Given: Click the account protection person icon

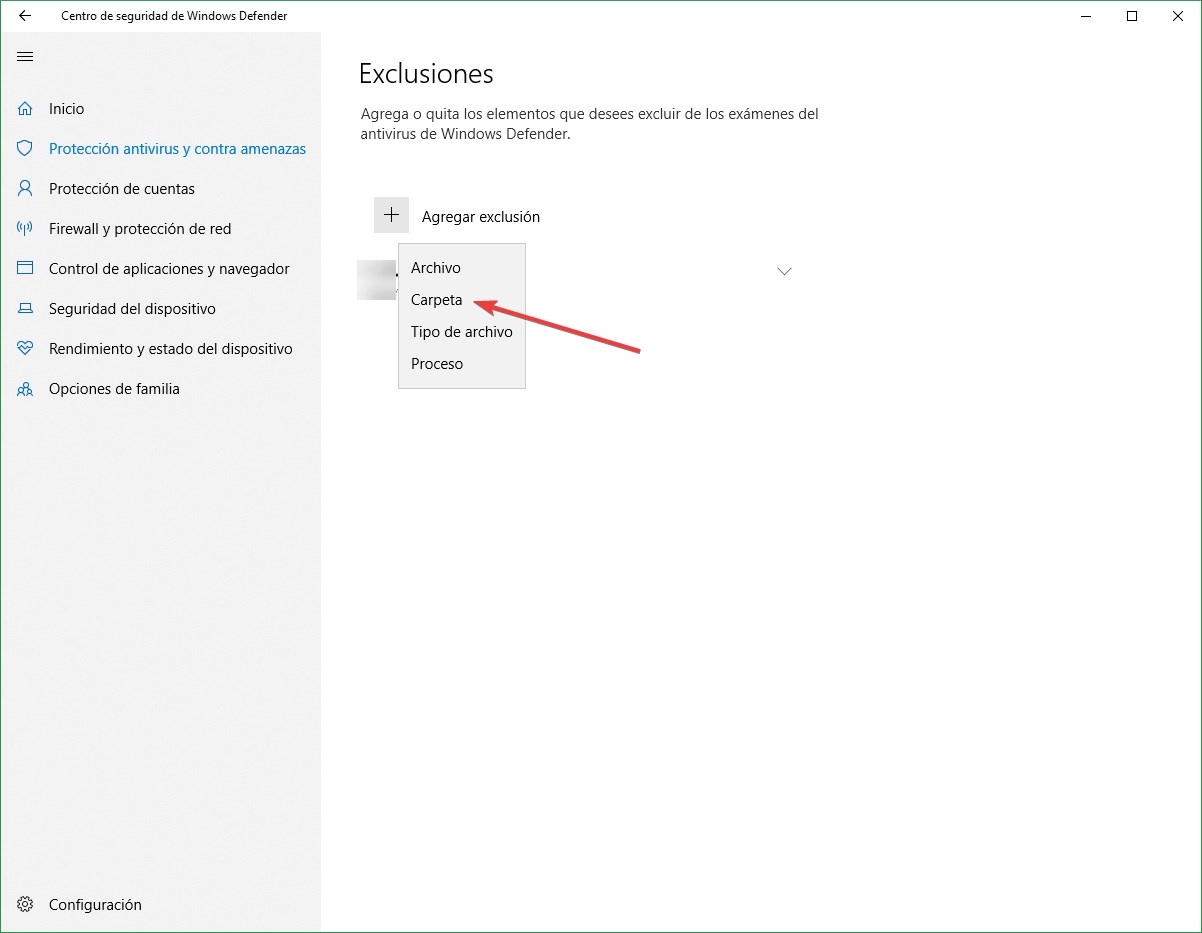Looking at the screenshot, I should [25, 189].
